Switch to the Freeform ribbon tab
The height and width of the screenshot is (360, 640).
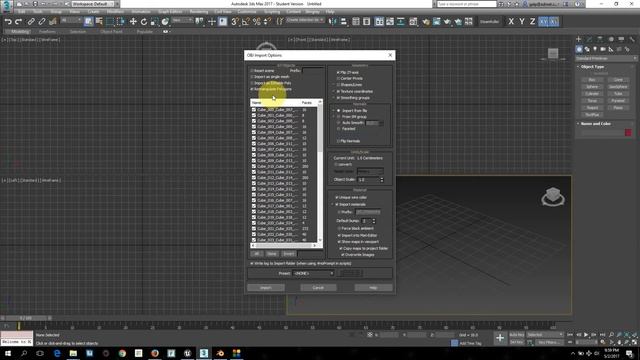click(x=47, y=31)
